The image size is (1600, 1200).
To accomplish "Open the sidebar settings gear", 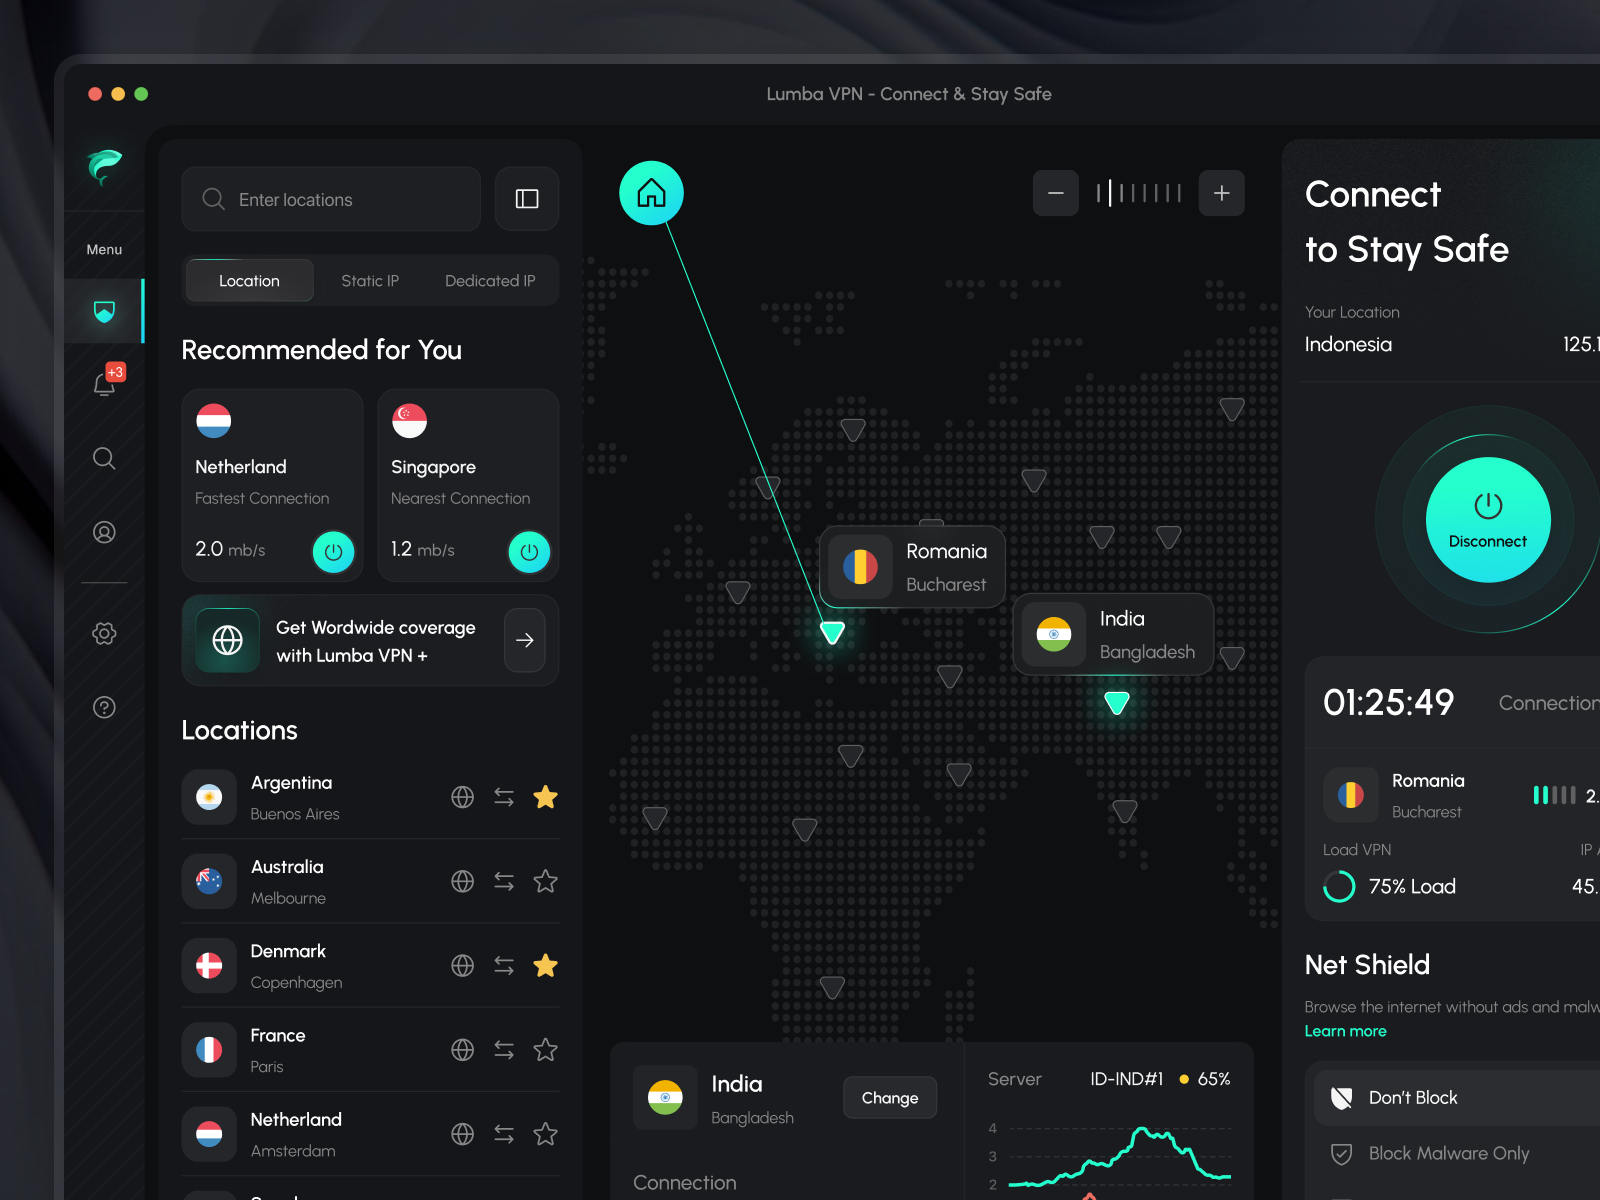I will pyautogui.click(x=104, y=633).
